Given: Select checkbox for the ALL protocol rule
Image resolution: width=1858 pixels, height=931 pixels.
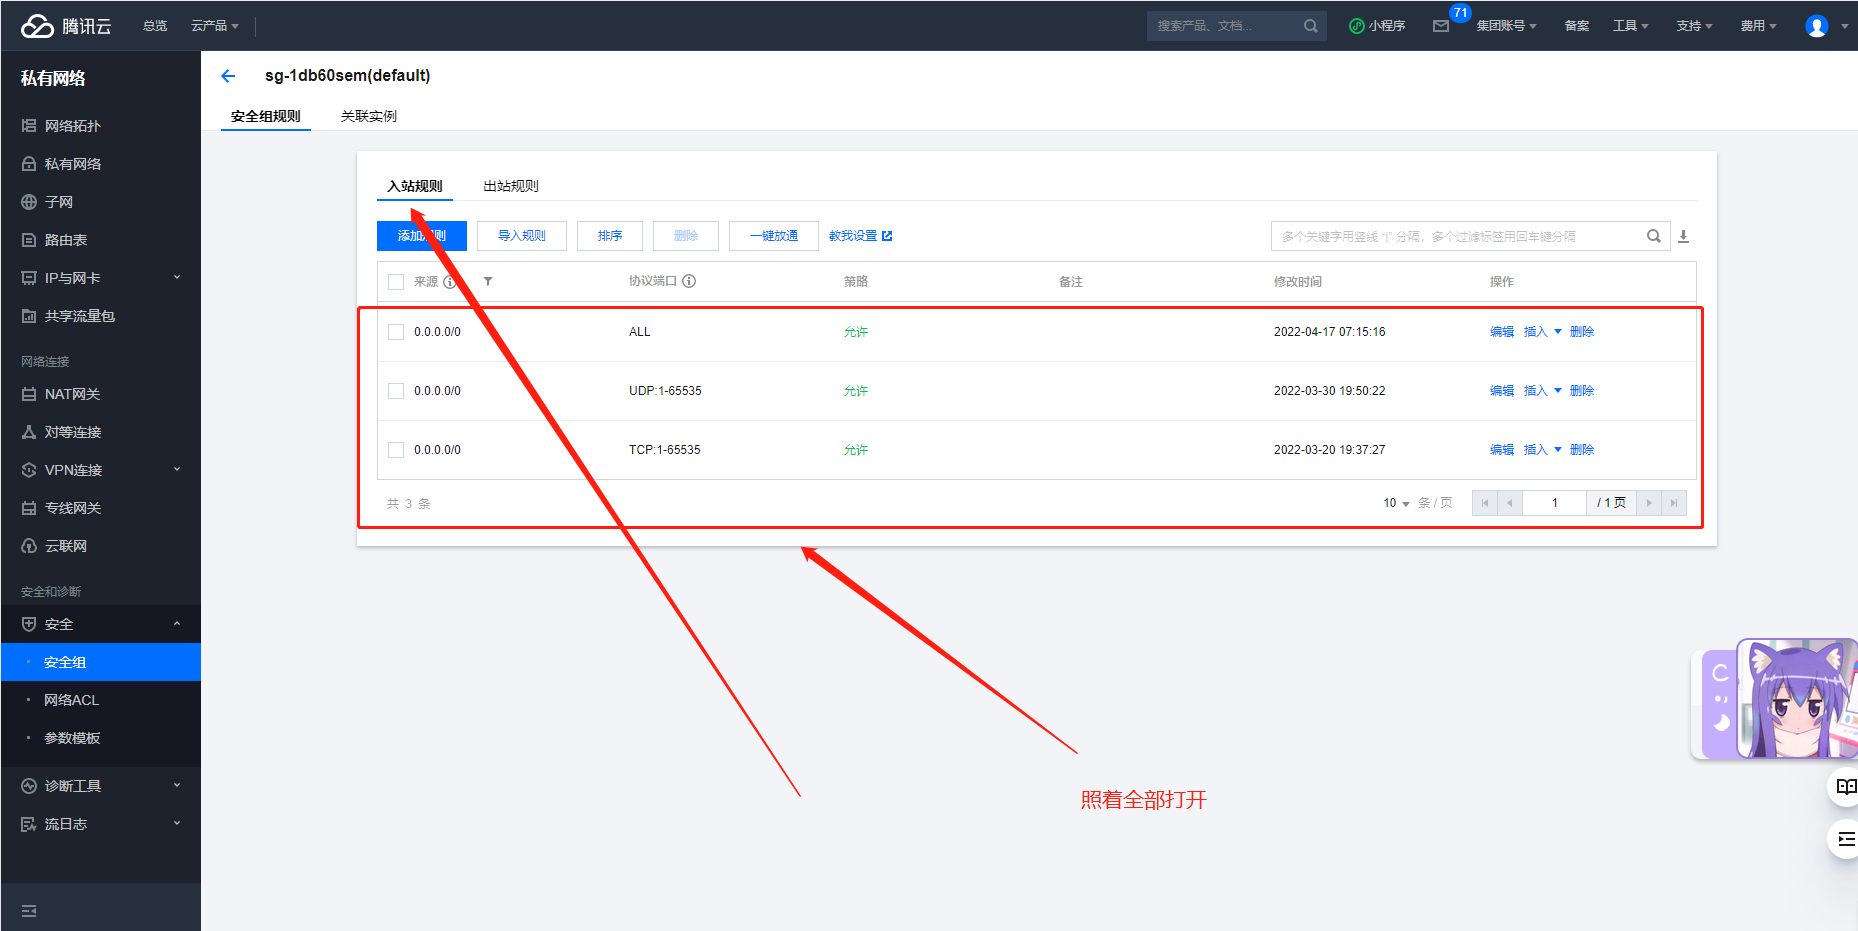Looking at the screenshot, I should [396, 332].
